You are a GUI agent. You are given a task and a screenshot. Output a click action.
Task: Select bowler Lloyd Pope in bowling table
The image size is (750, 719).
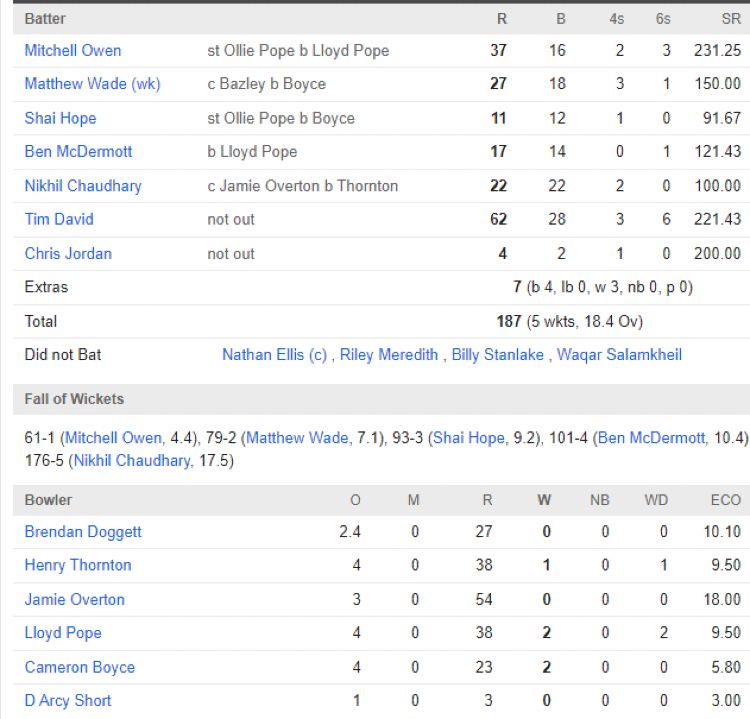(63, 633)
